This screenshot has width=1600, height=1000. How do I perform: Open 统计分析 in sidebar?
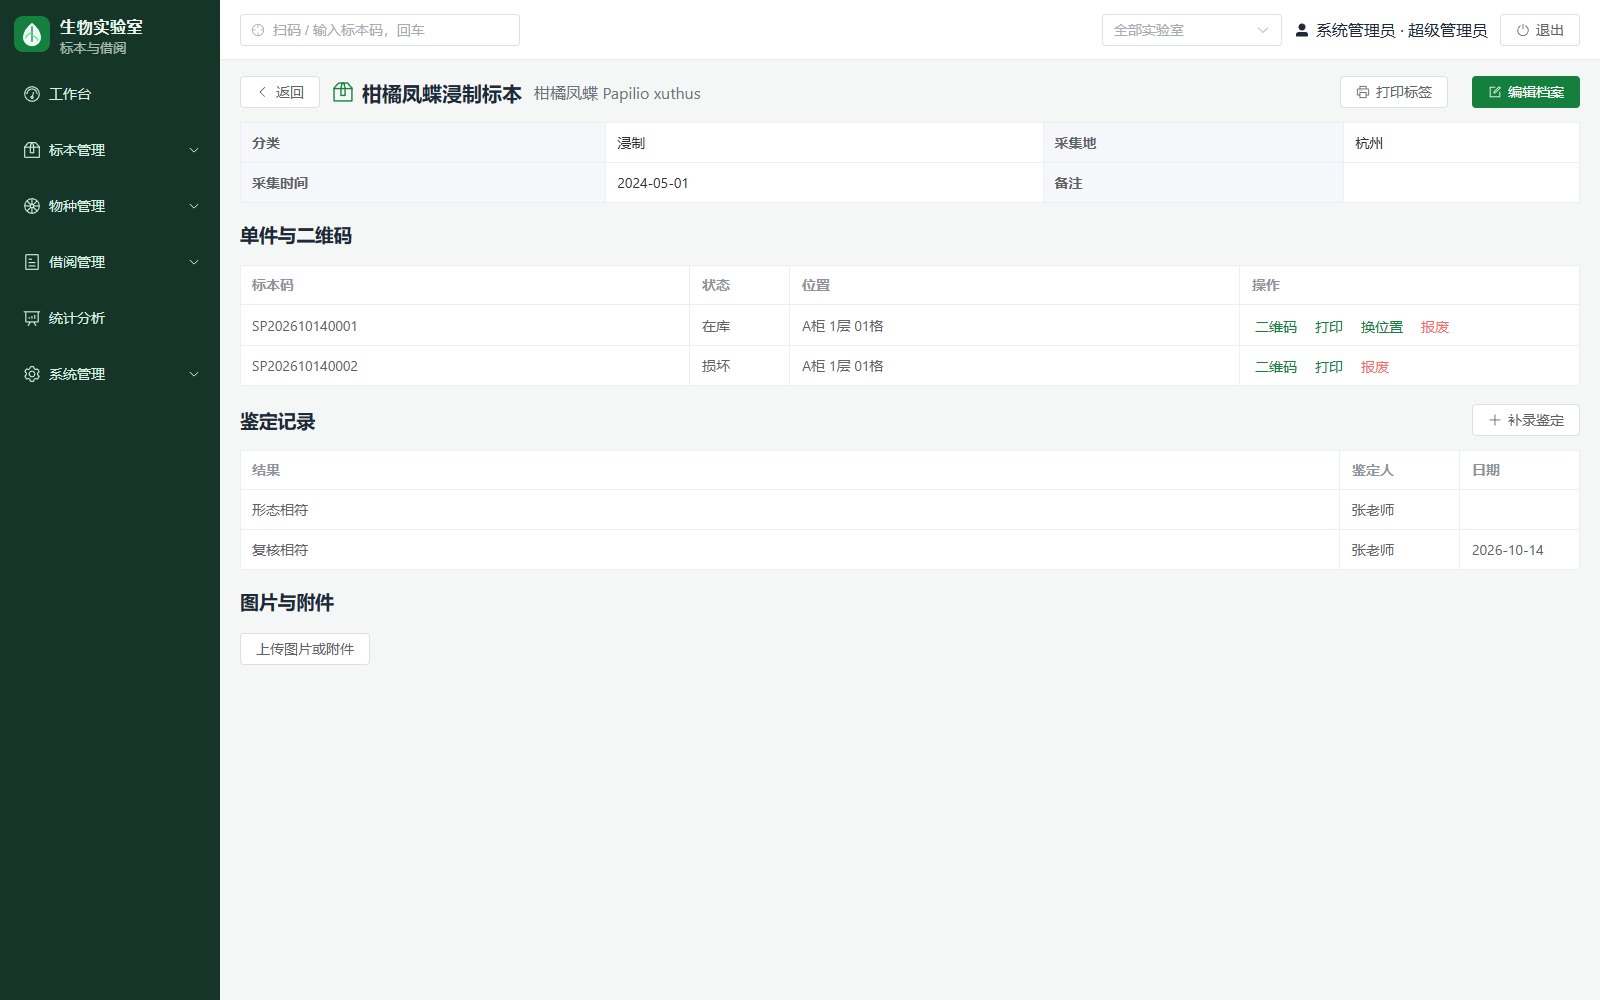pos(110,318)
